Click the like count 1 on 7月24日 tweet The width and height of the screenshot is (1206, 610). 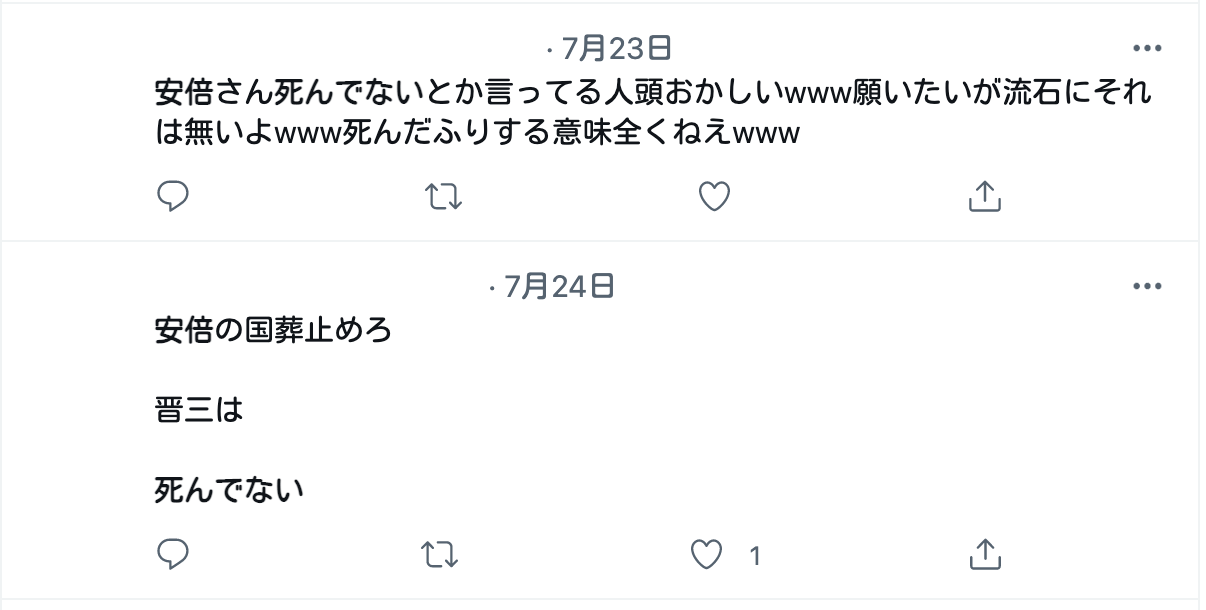[755, 555]
